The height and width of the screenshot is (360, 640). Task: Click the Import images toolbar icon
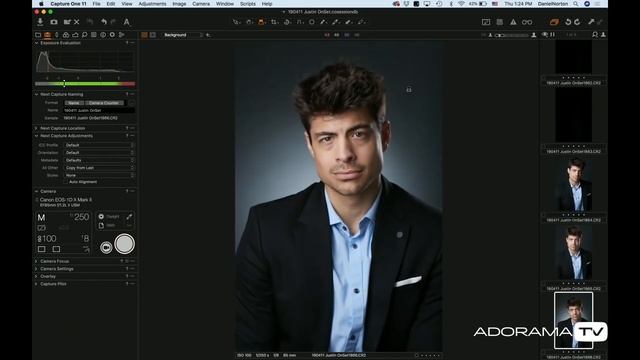coord(40,22)
